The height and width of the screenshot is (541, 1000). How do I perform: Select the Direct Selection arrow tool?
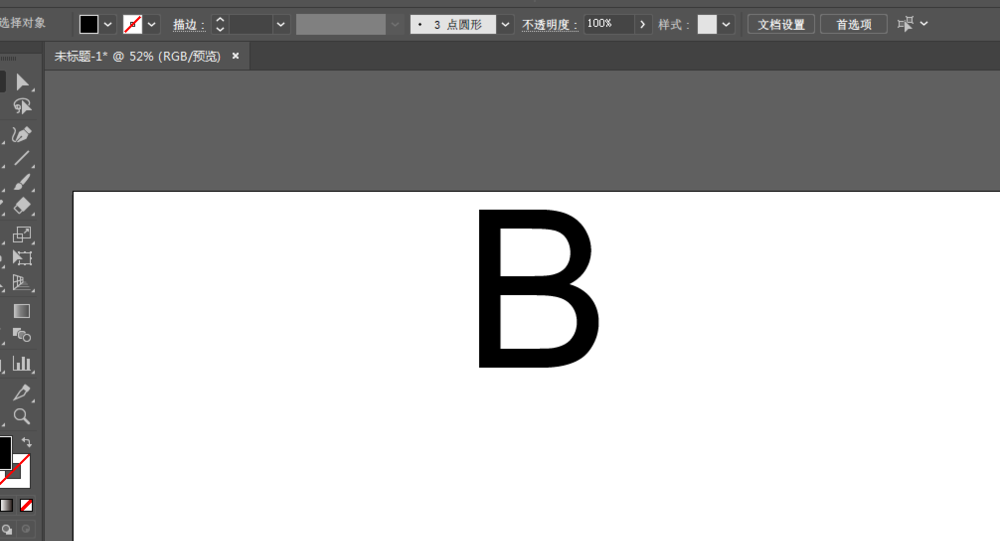click(22, 82)
